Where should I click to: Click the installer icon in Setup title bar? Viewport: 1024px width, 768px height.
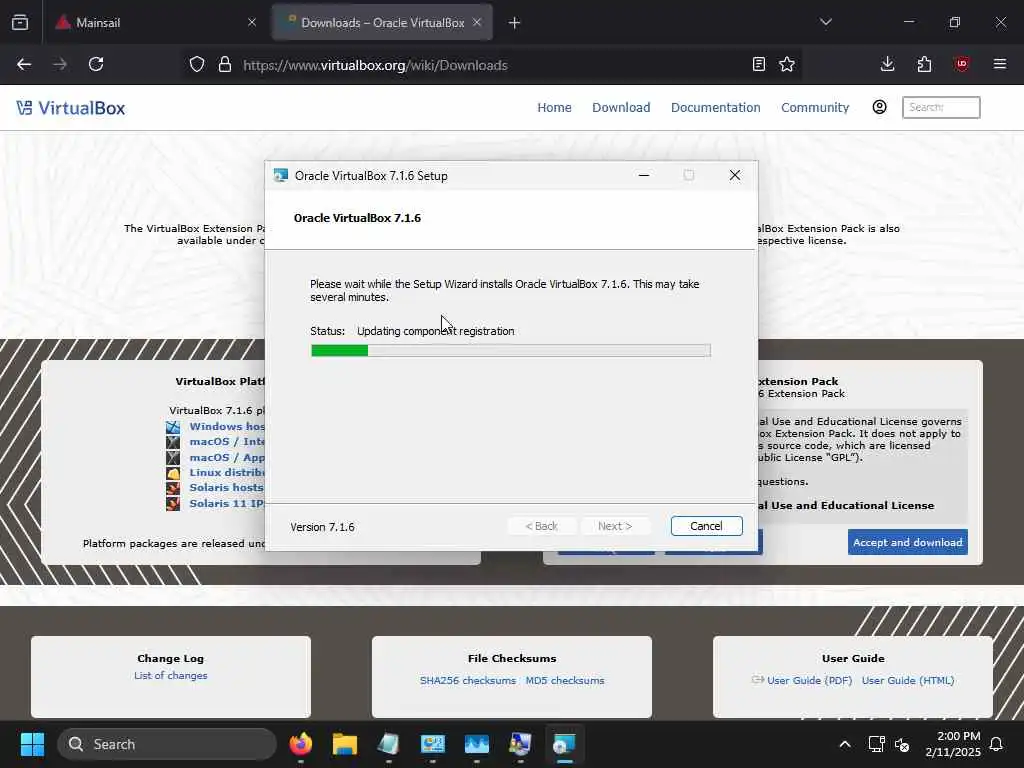281,175
